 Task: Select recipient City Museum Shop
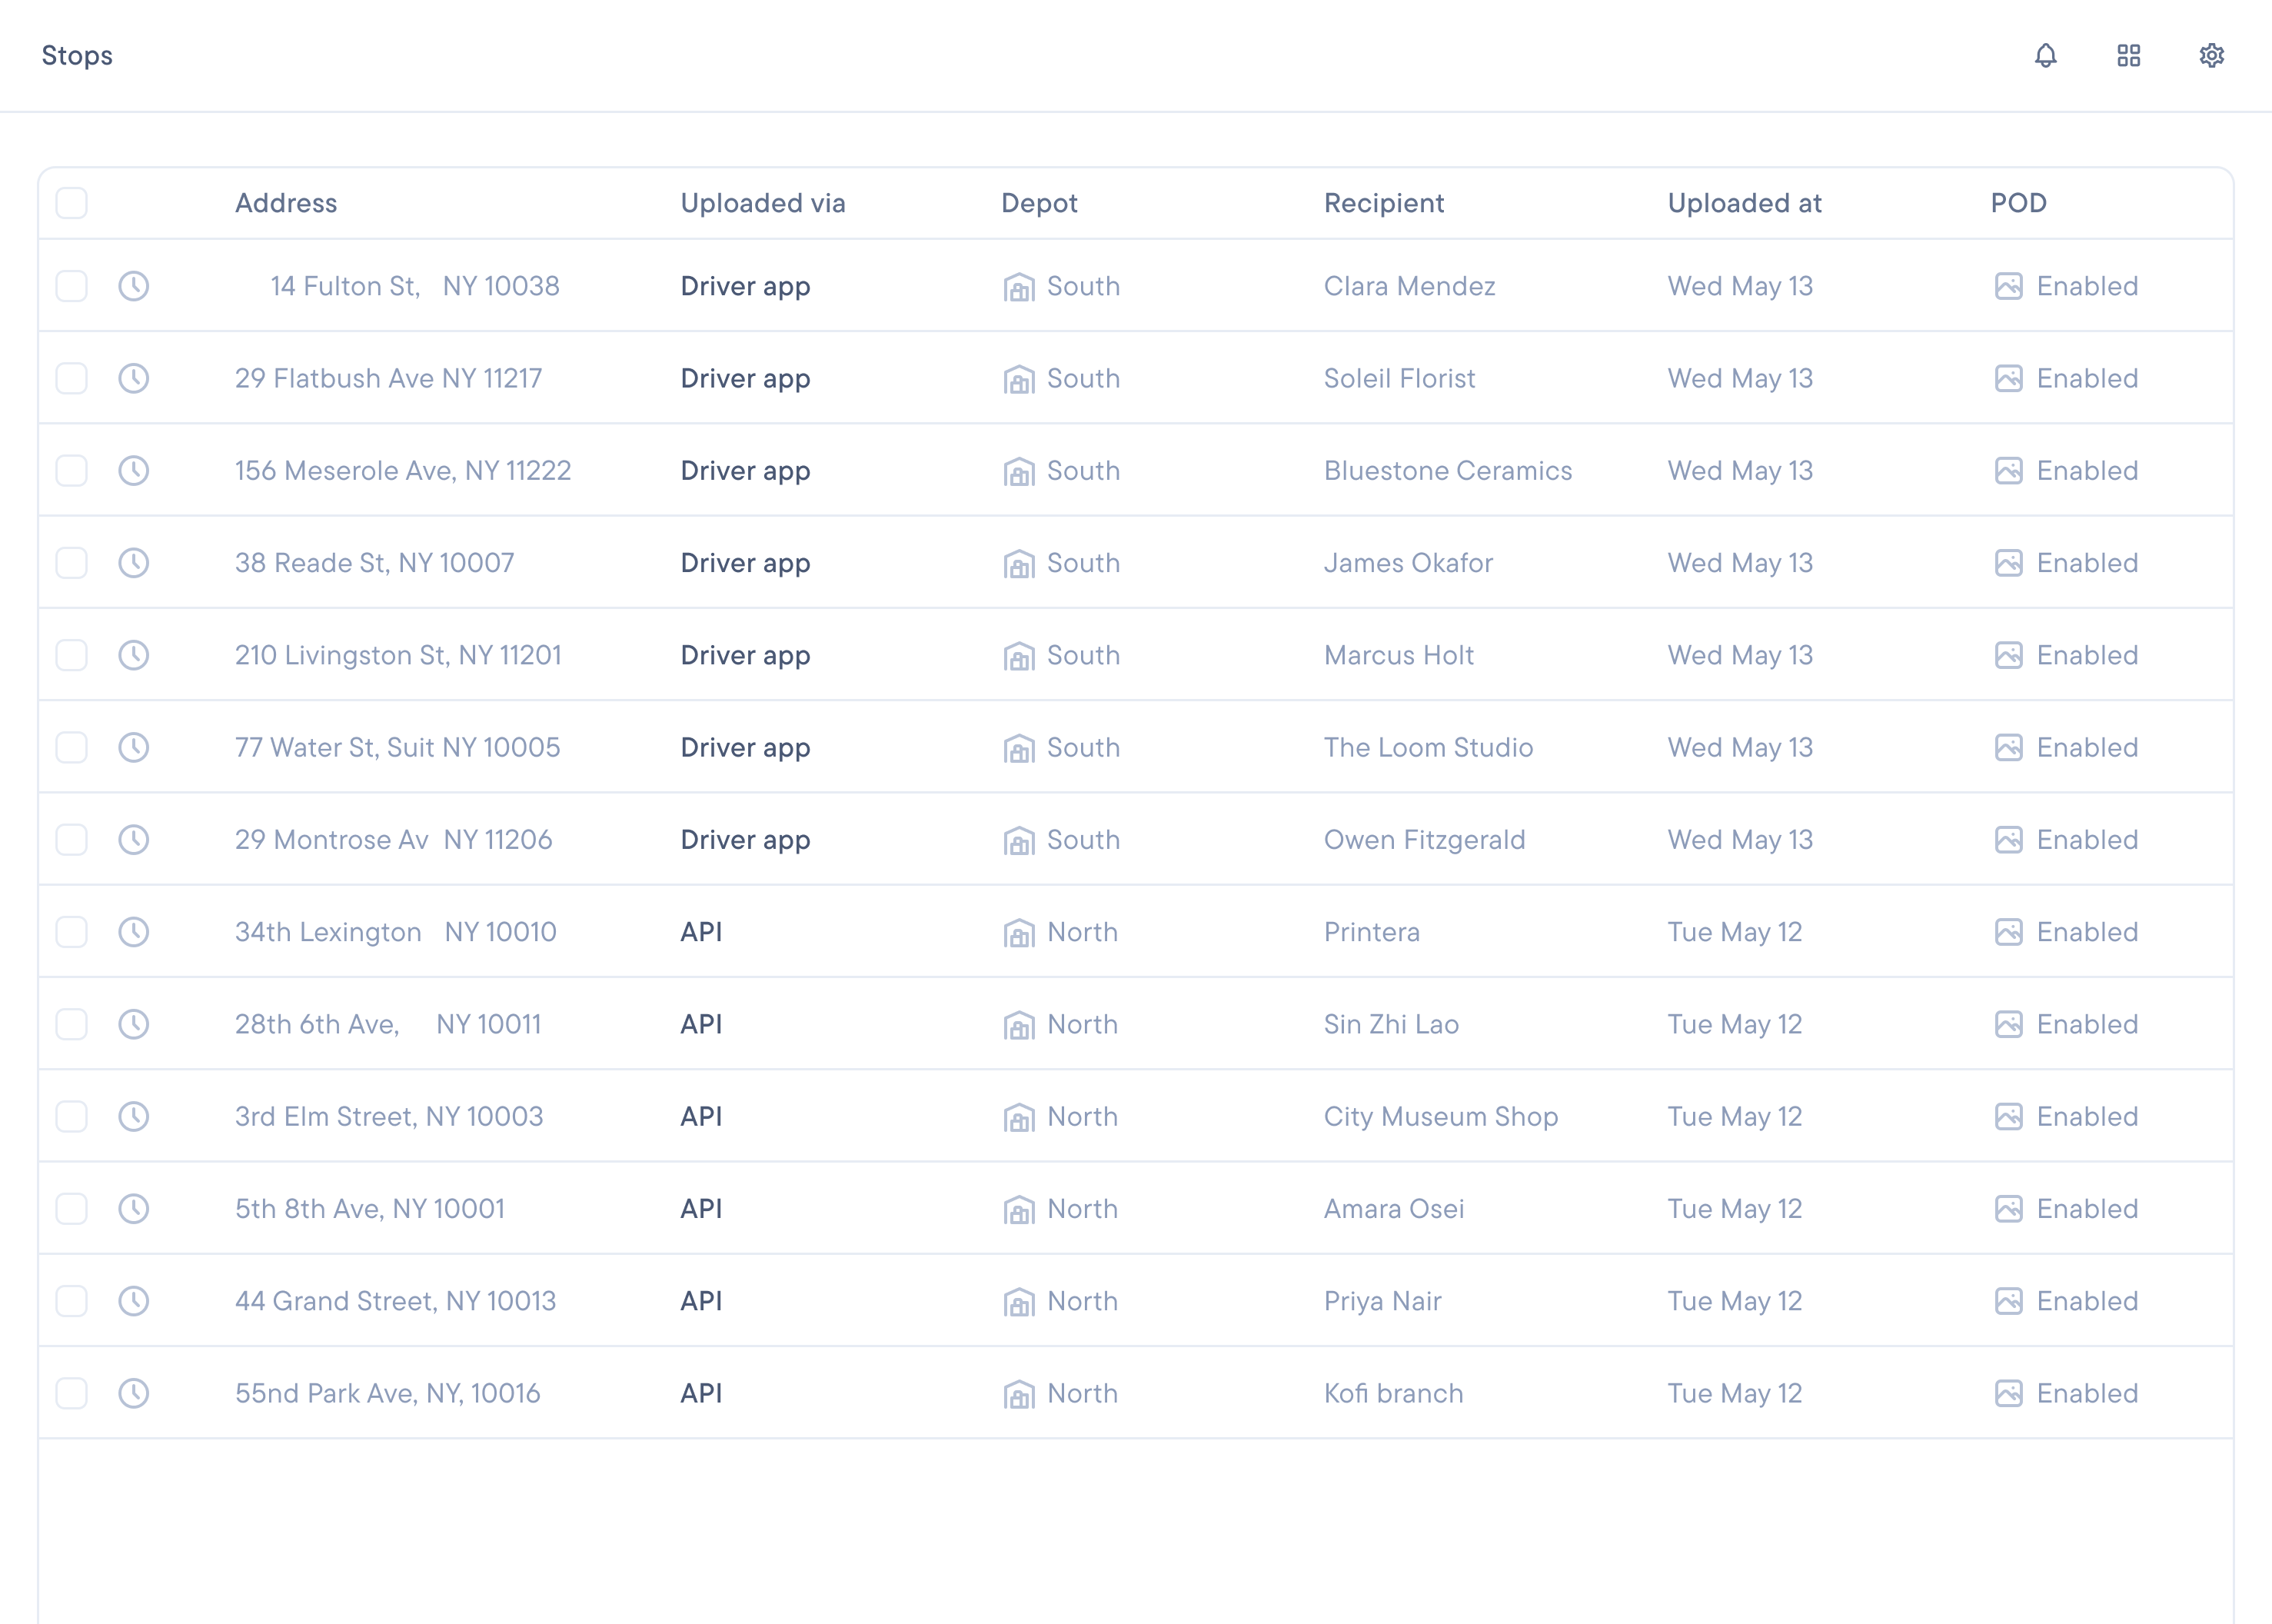[x=1441, y=1117]
